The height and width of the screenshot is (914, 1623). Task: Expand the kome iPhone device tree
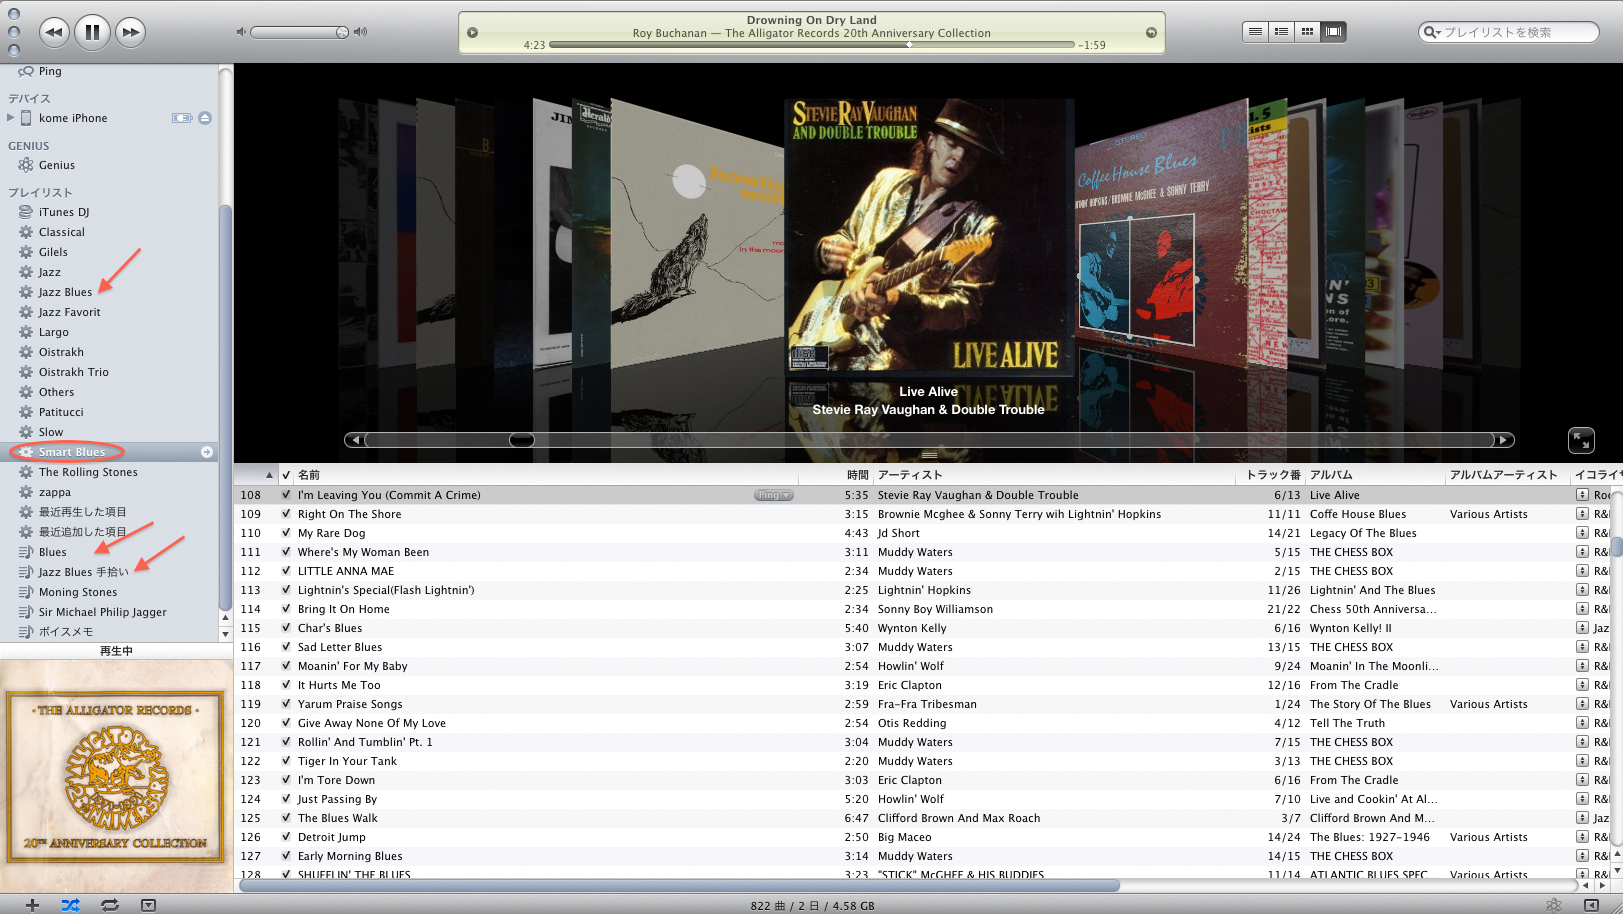[11, 118]
